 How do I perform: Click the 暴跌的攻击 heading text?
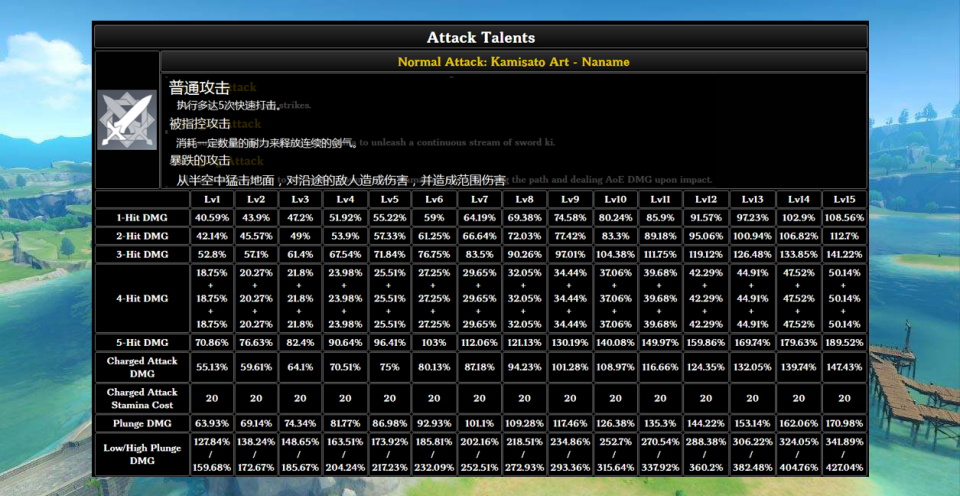[200, 161]
